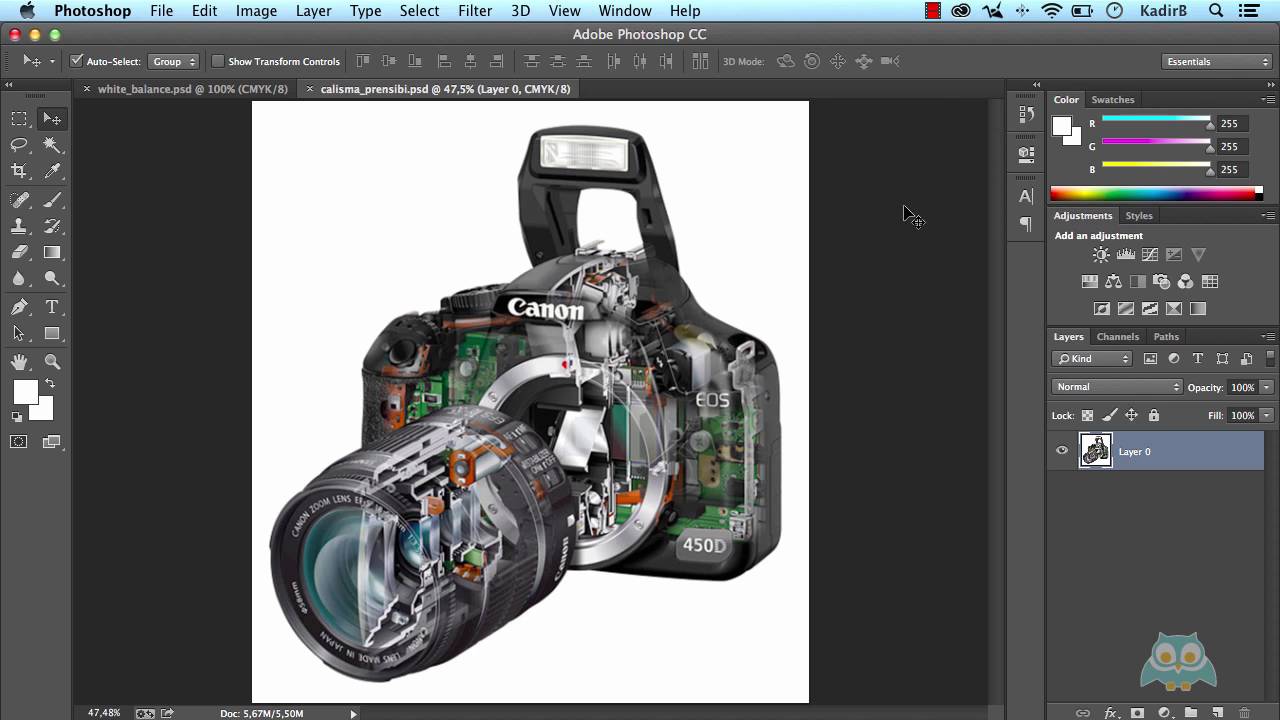Select the Clone Stamp tool
Image resolution: width=1280 pixels, height=720 pixels.
19,226
